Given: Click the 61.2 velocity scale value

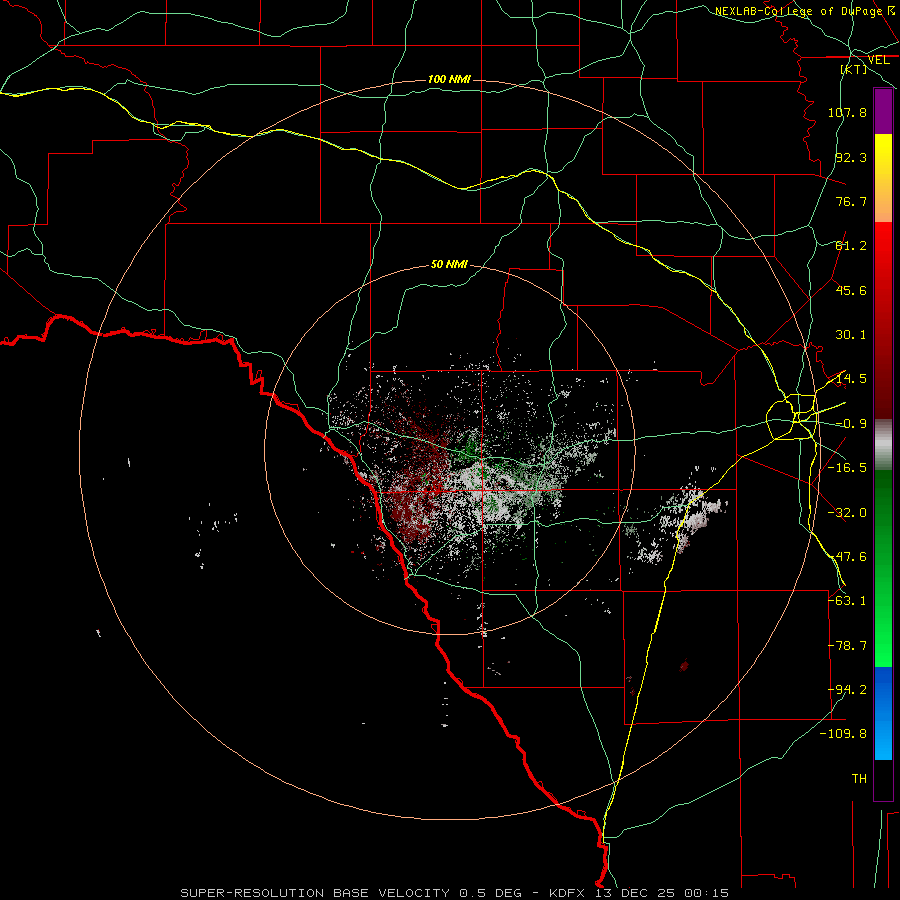Looking at the screenshot, I should pos(851,246).
